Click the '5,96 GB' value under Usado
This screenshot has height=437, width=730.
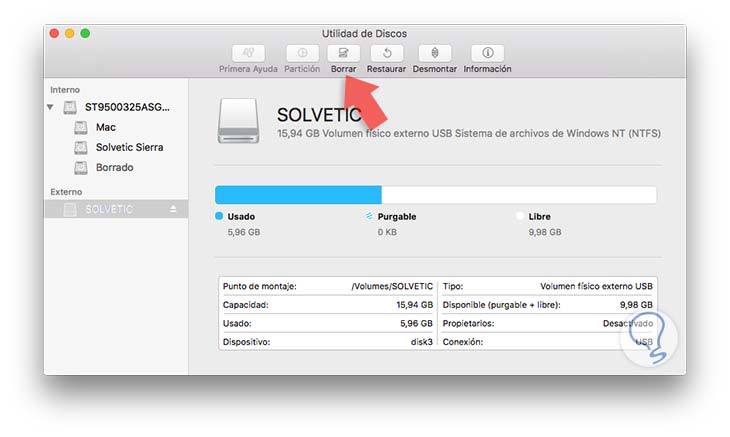243,232
